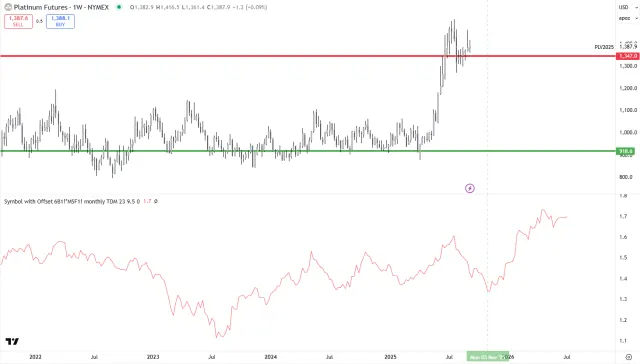
Task: Click the Platinum Futures symbol logo icon
Action: (x=8, y=7)
